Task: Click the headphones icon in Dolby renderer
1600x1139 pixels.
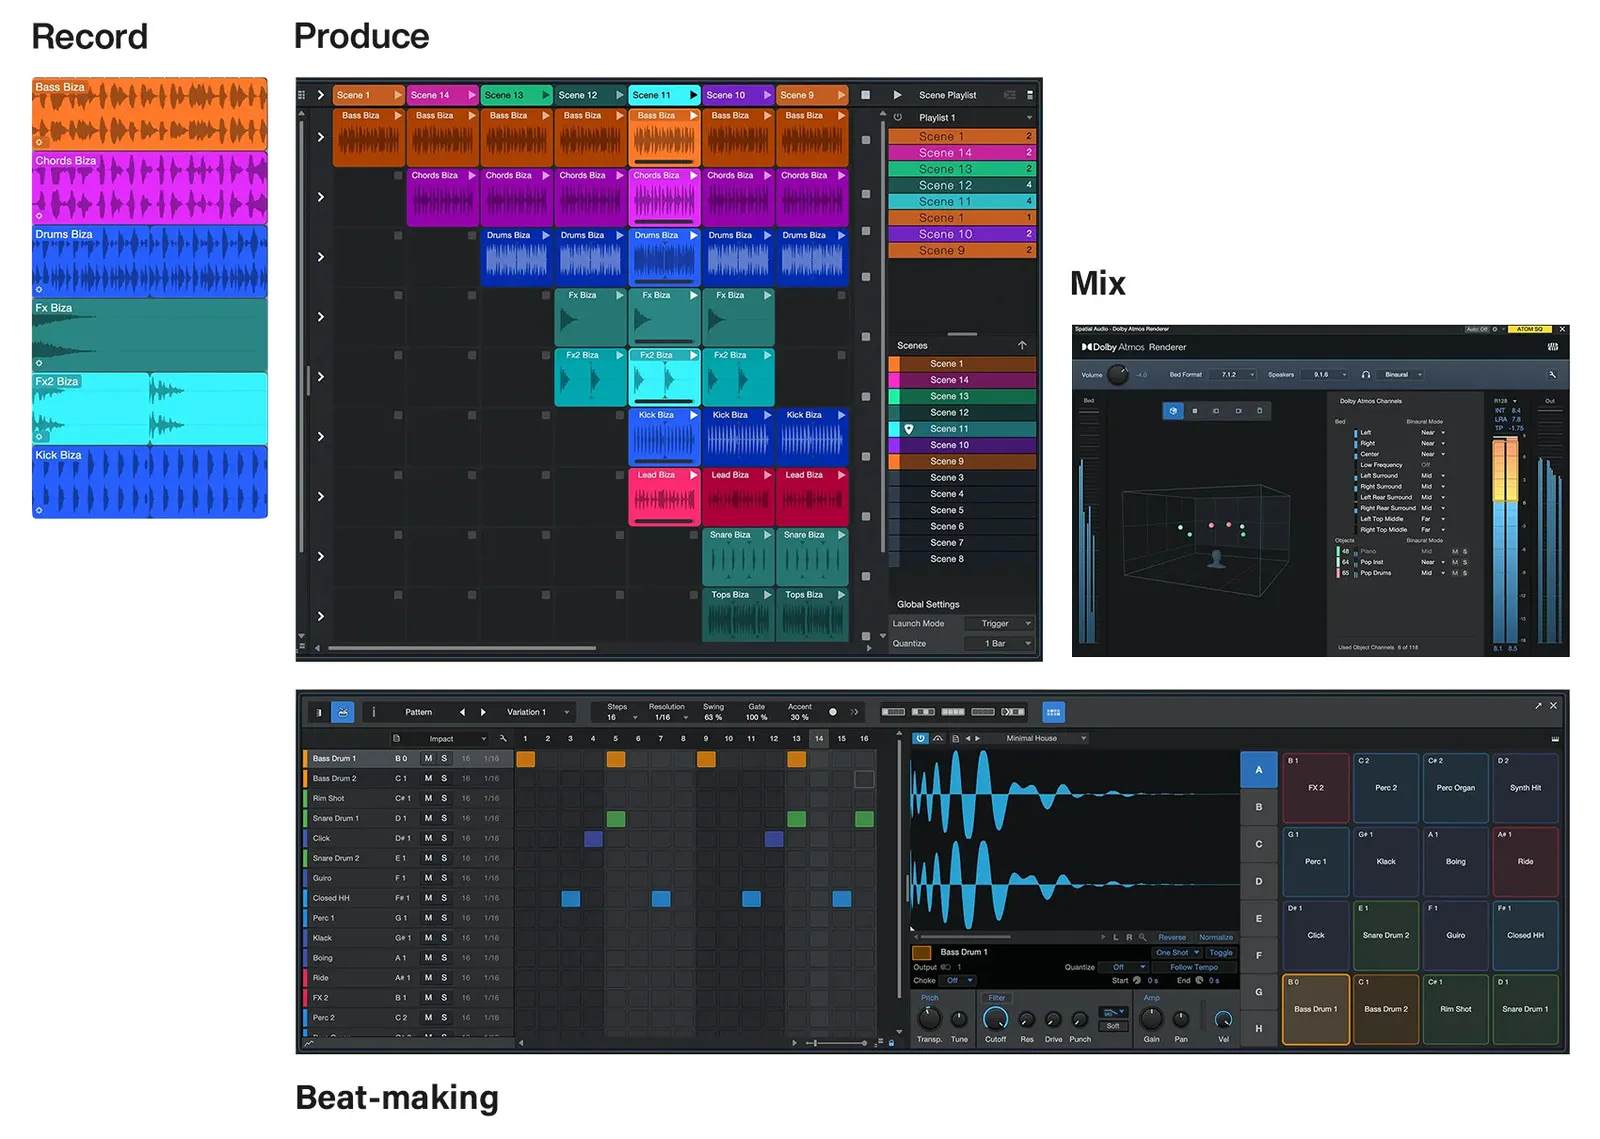Action: point(1365,375)
